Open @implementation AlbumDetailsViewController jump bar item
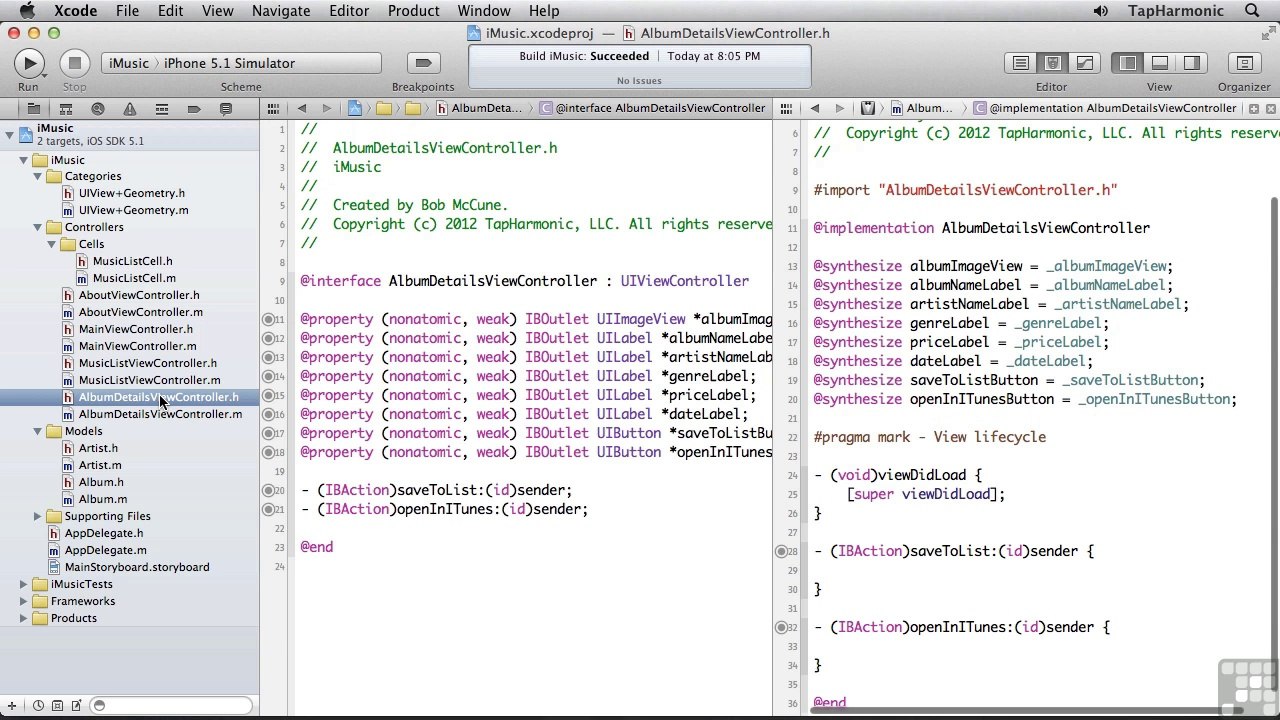 coord(1105,108)
